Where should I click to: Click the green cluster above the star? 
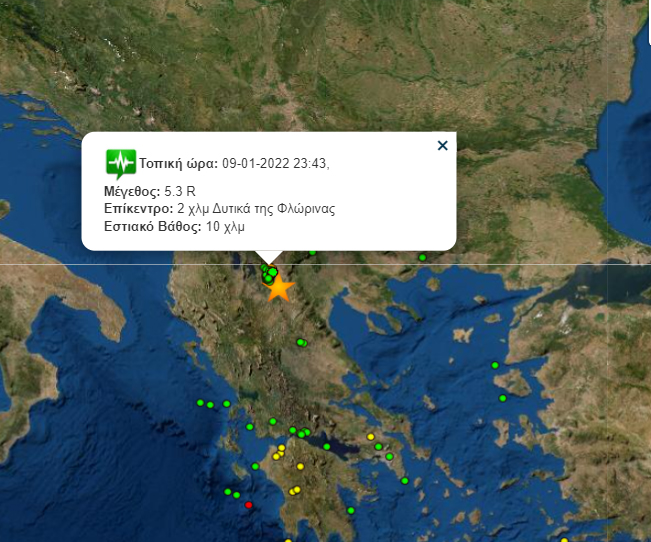(268, 272)
